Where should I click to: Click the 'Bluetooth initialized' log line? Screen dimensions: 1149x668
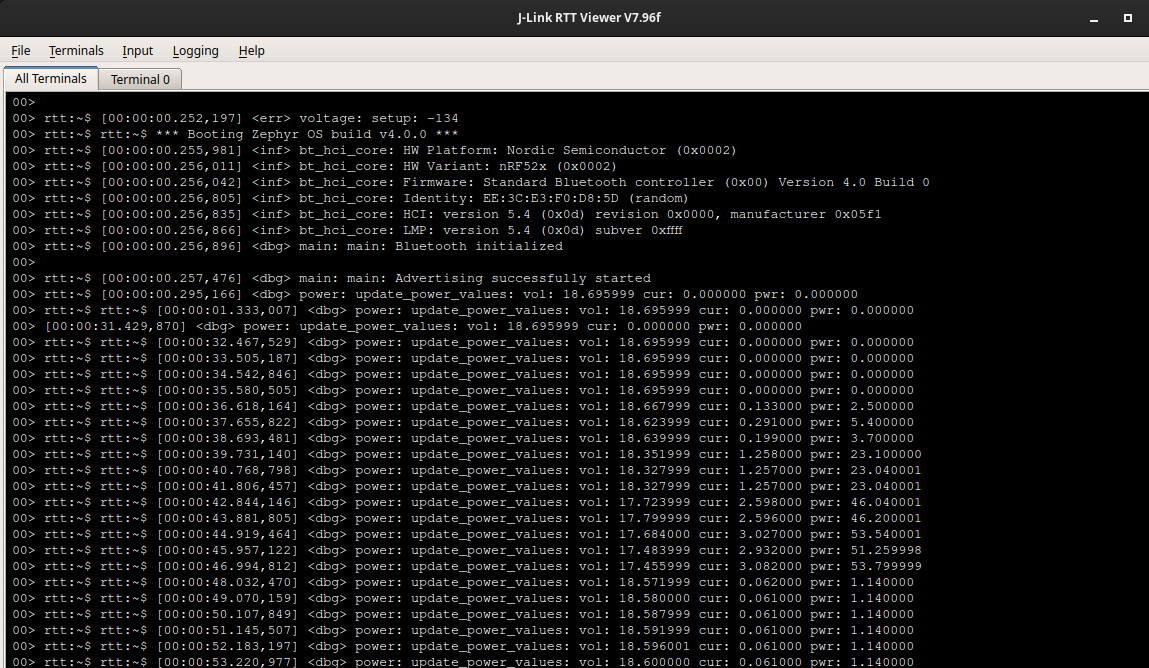click(287, 247)
